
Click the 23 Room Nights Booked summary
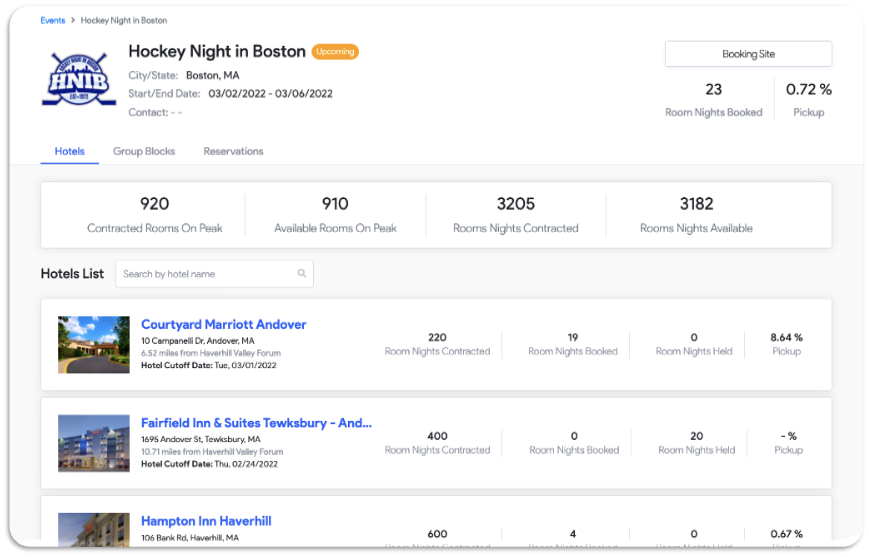click(x=714, y=100)
